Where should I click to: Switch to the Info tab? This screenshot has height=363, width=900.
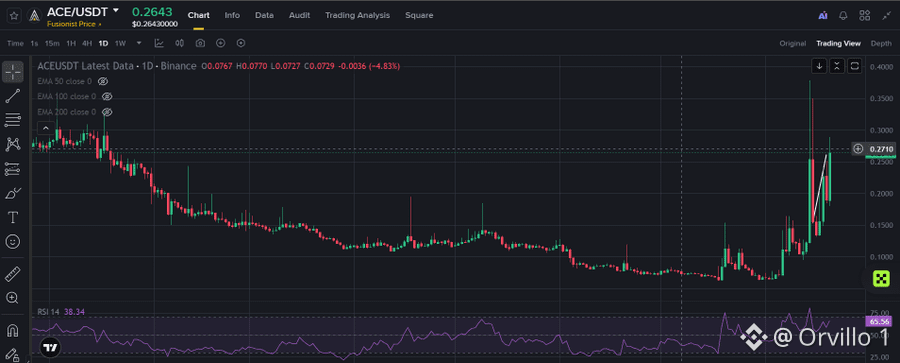[x=232, y=16]
